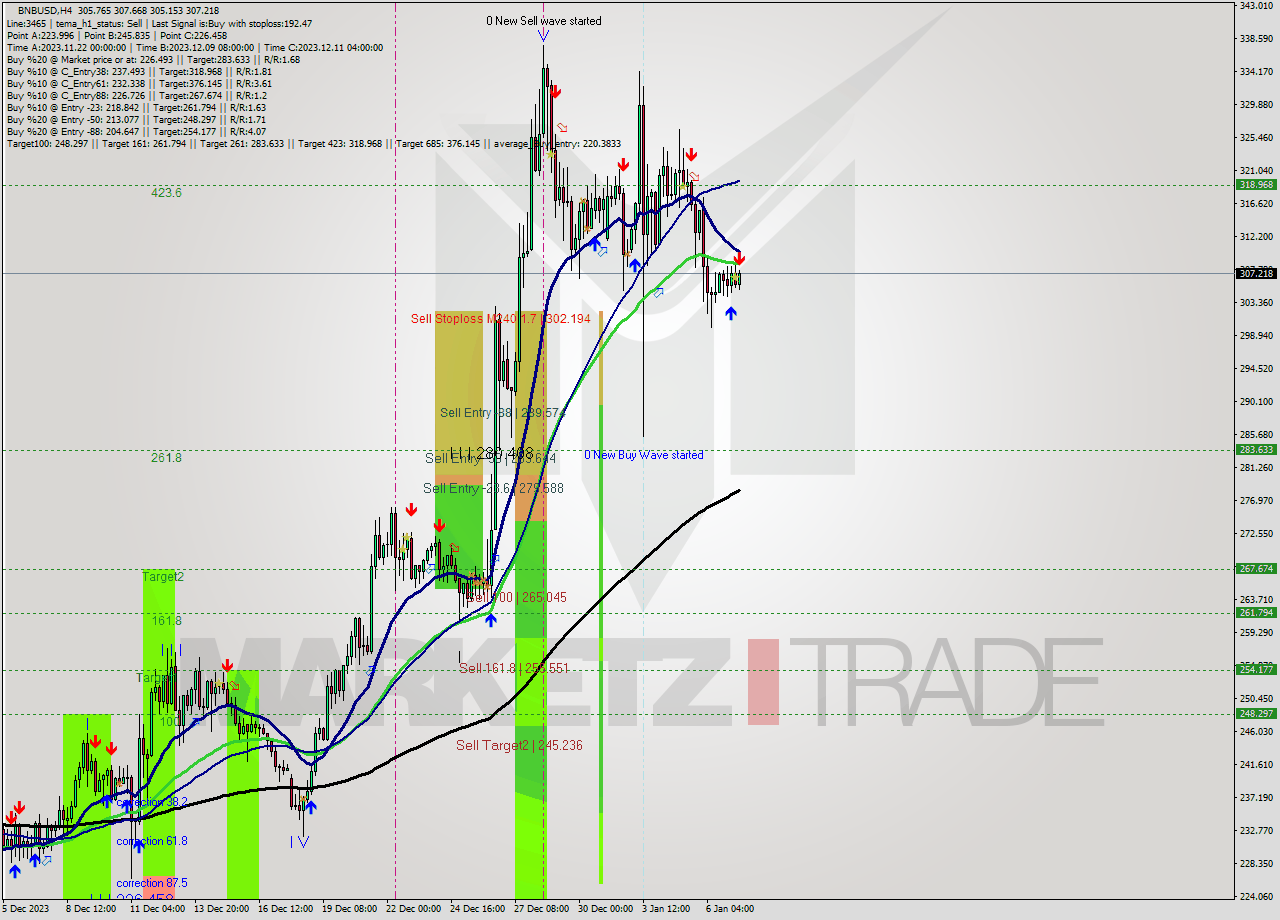Click the '8 Dec 12:00' time label
This screenshot has width=1280, height=920.
92,909
